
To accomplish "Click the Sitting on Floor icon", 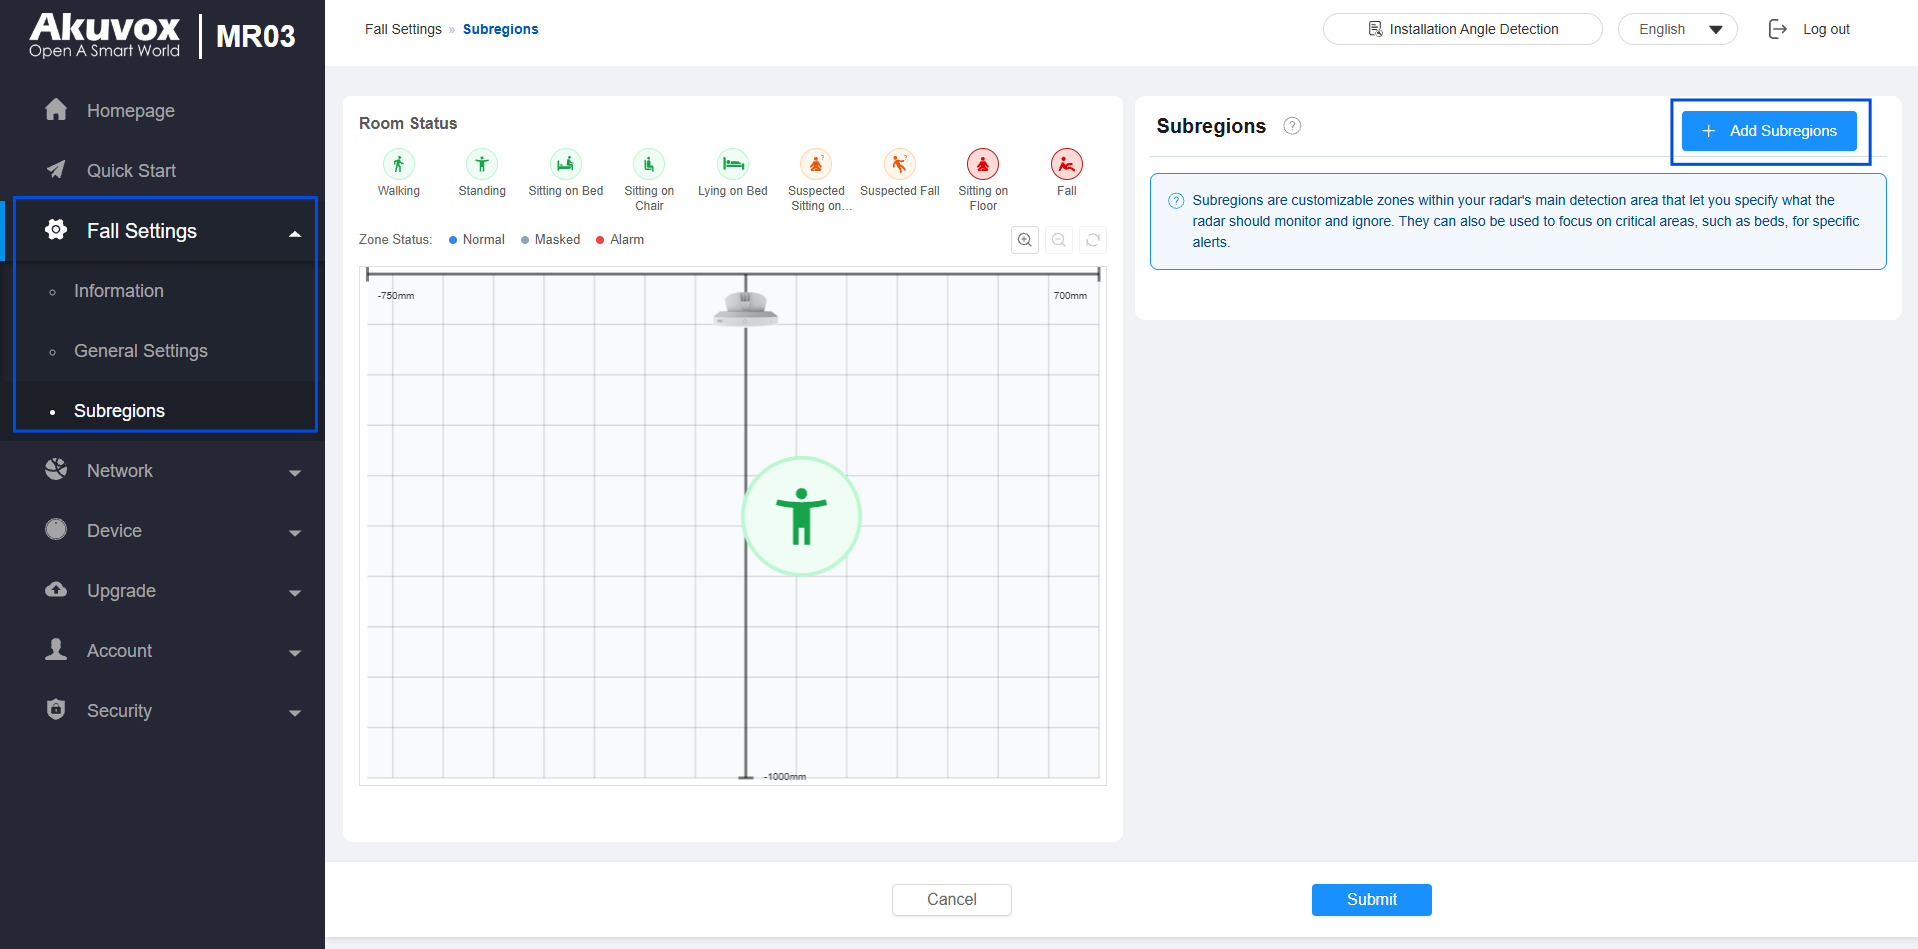I will pos(983,164).
